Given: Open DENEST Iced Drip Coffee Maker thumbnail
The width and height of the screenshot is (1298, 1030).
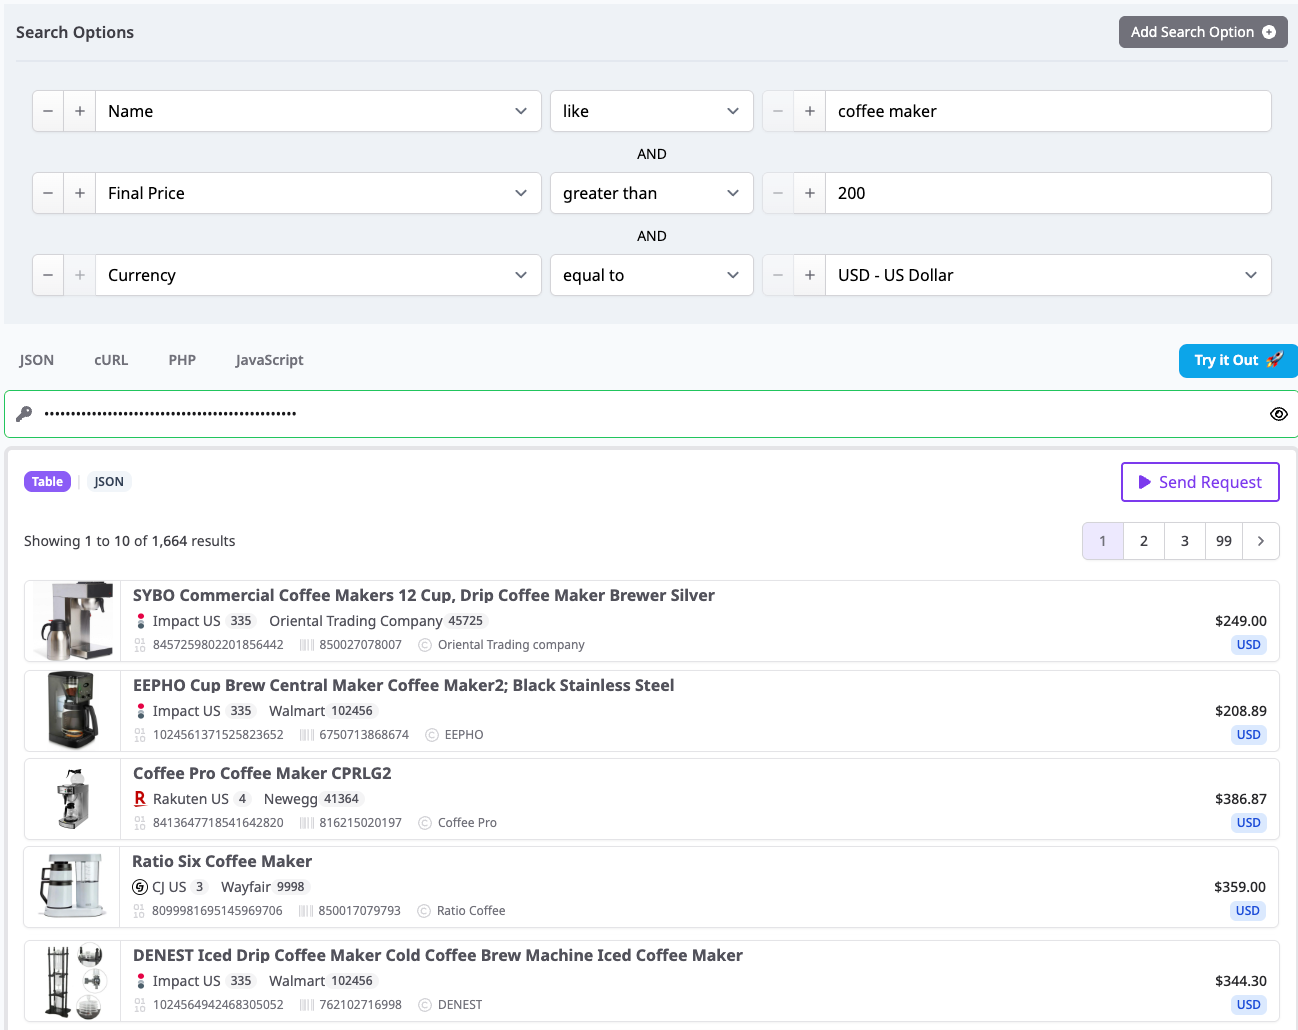Looking at the screenshot, I should [73, 981].
